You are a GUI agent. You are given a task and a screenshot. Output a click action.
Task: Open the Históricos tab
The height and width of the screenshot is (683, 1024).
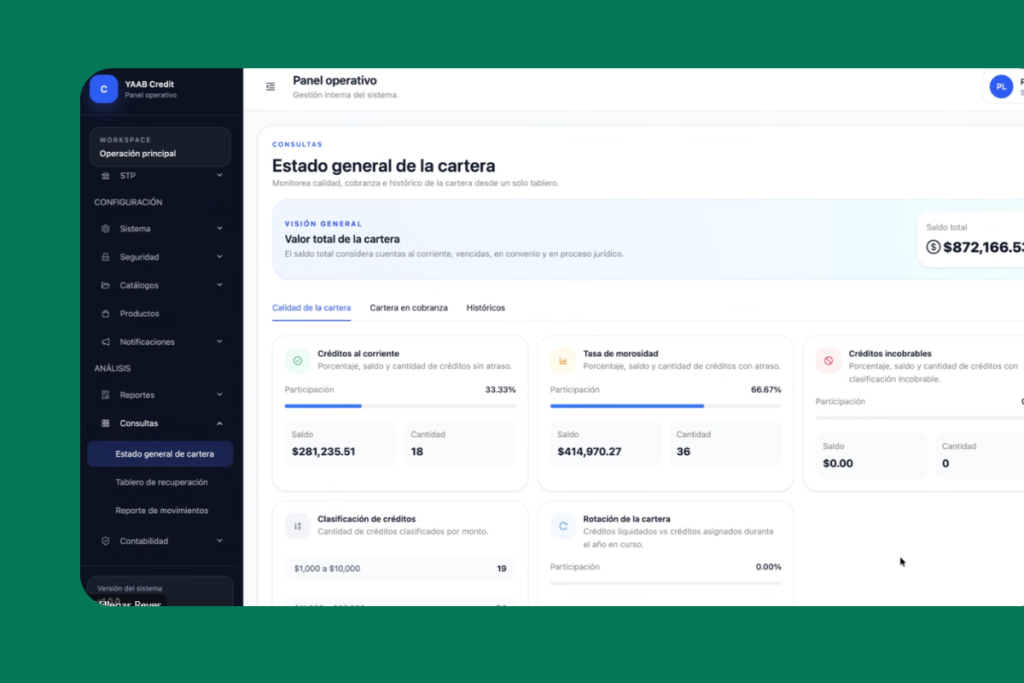pos(485,308)
